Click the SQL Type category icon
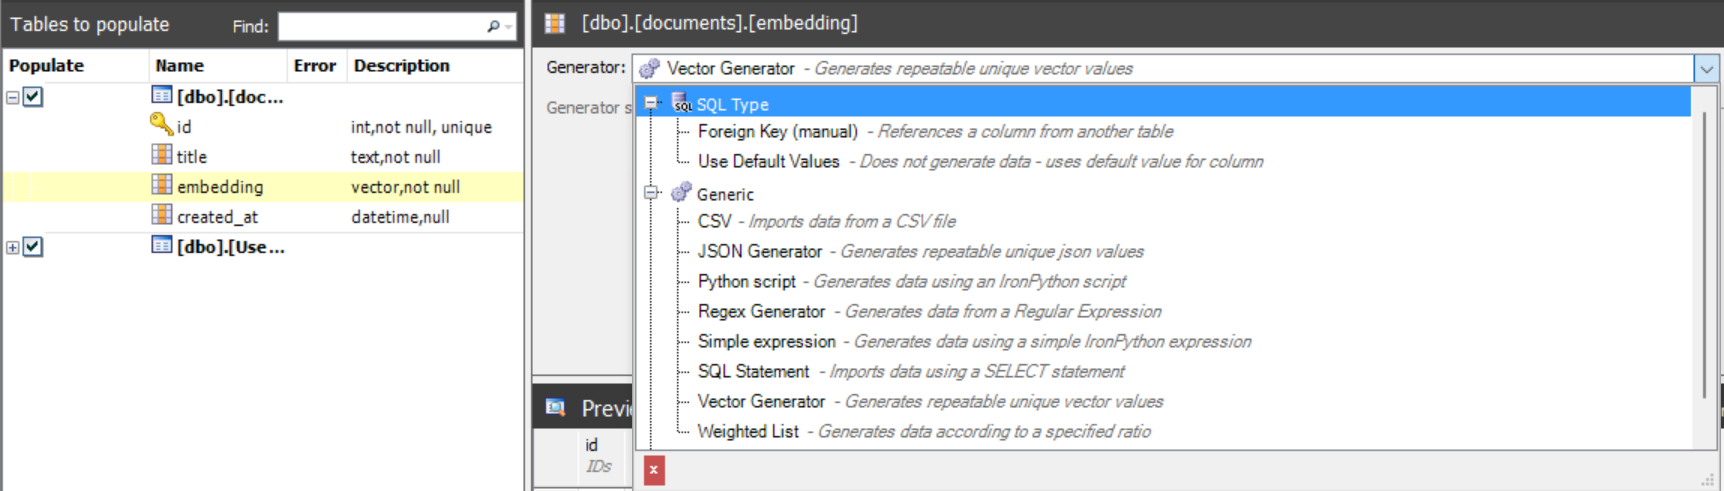 (x=681, y=103)
